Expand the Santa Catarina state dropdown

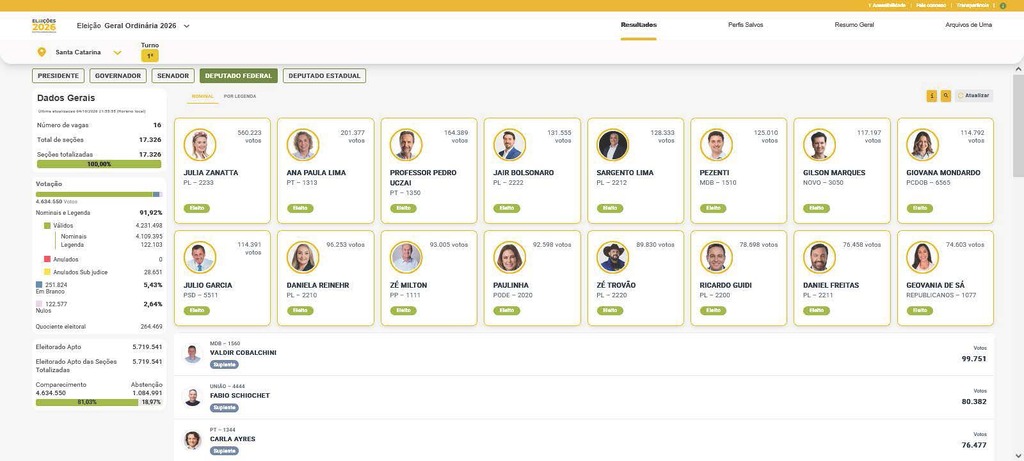click(x=118, y=52)
